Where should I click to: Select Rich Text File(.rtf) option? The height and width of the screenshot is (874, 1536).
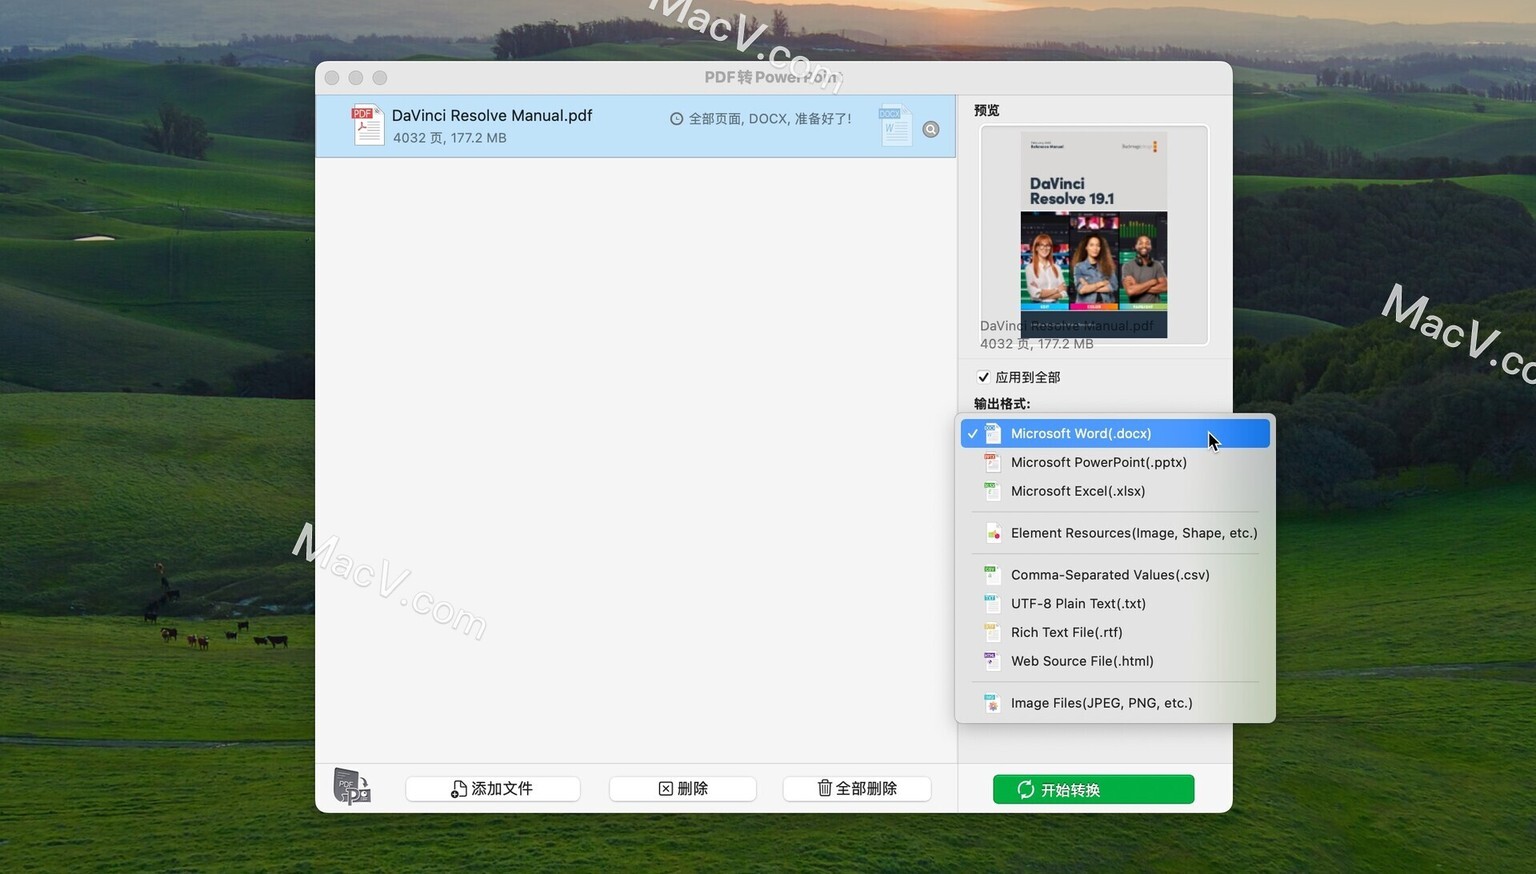click(1115, 632)
